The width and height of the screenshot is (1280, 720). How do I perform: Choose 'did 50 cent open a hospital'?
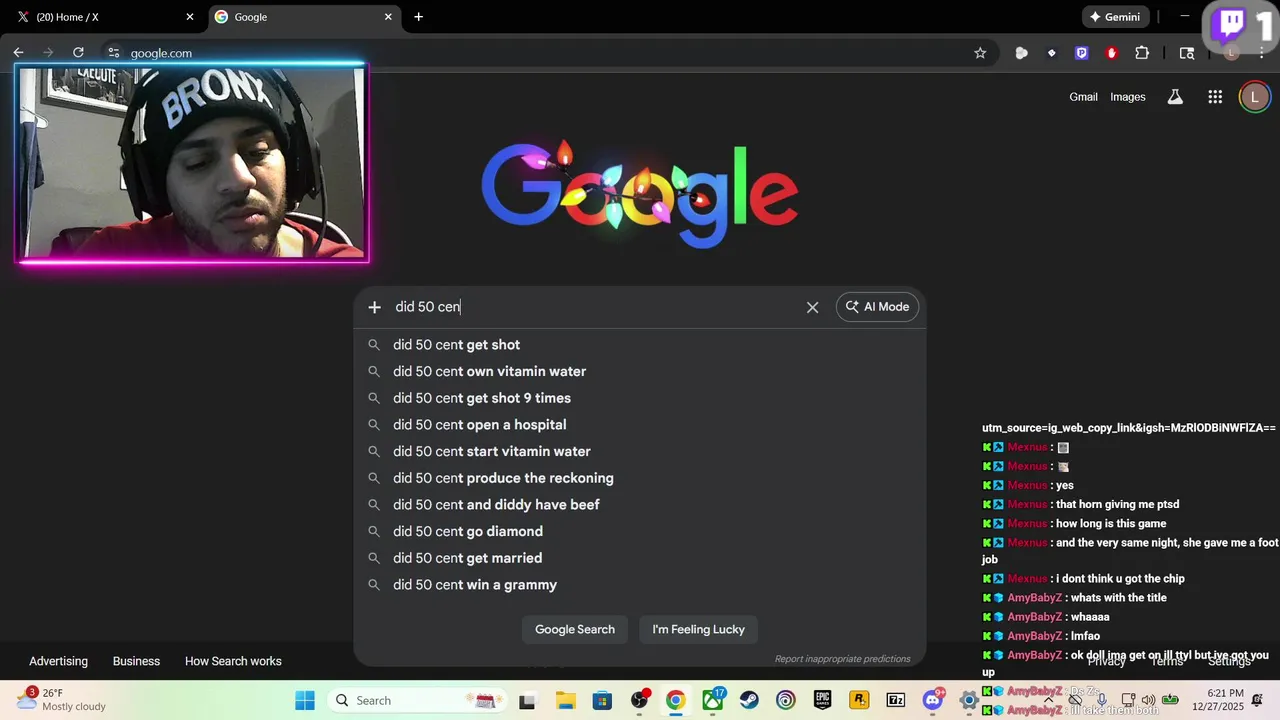point(640,425)
